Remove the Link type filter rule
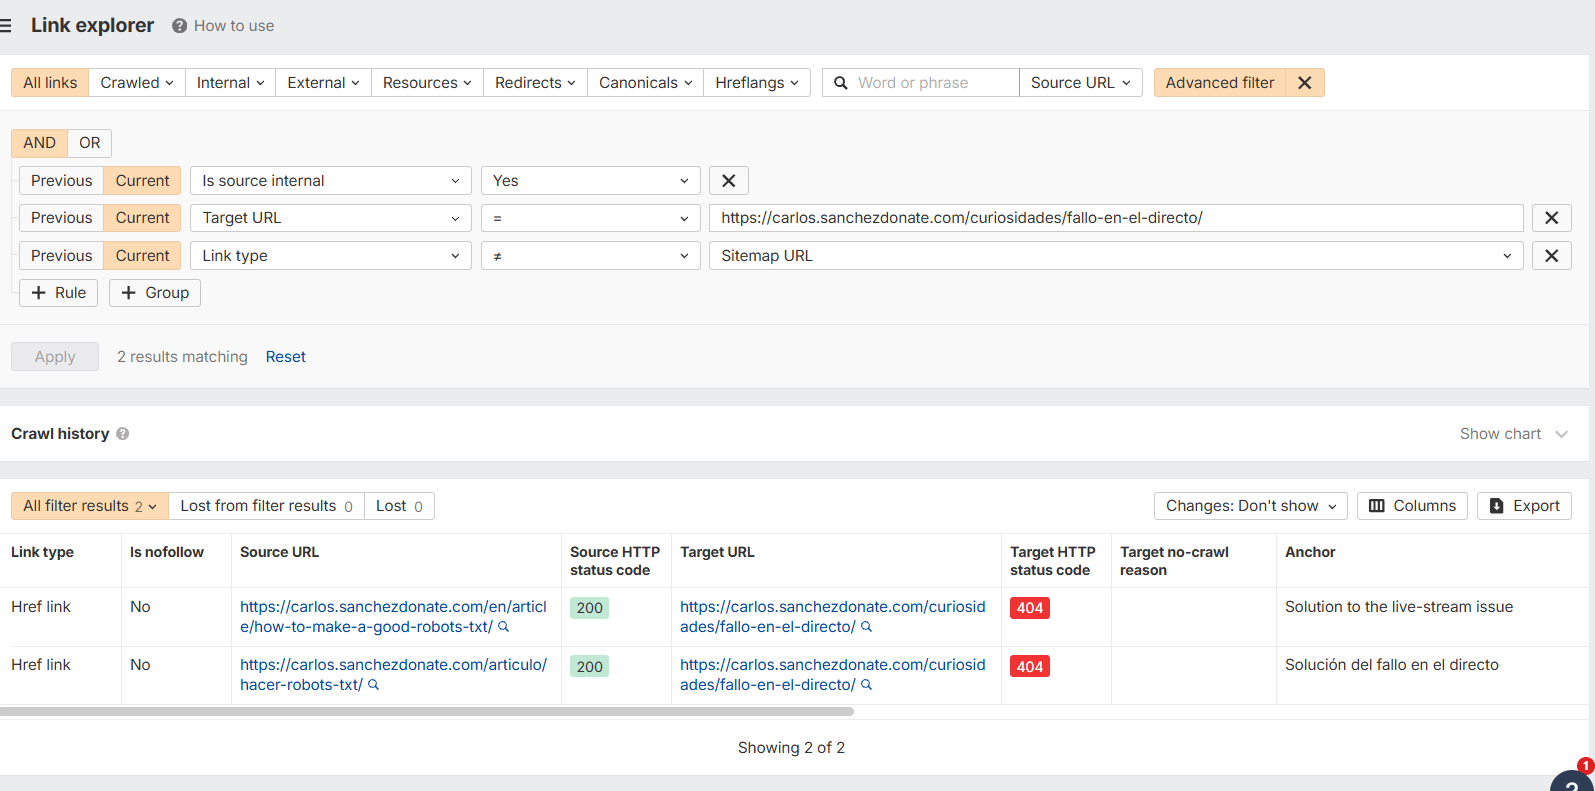Image resolution: width=1595 pixels, height=791 pixels. coord(1551,256)
